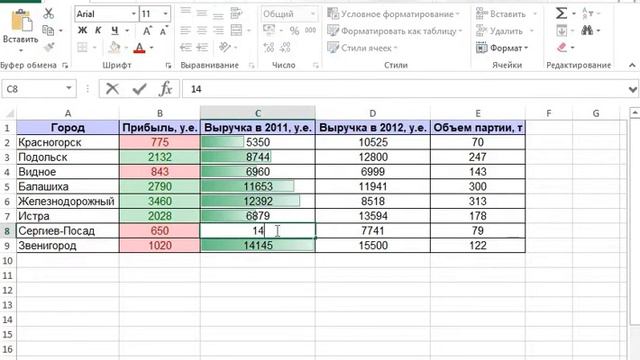
Task: Click the Cut scissors icon
Action: point(49,13)
